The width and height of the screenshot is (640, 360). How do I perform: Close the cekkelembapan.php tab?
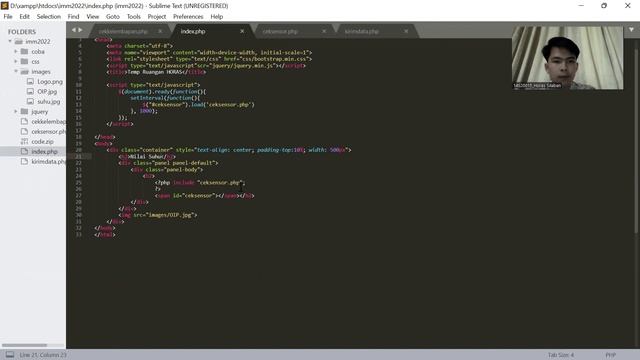(160, 31)
